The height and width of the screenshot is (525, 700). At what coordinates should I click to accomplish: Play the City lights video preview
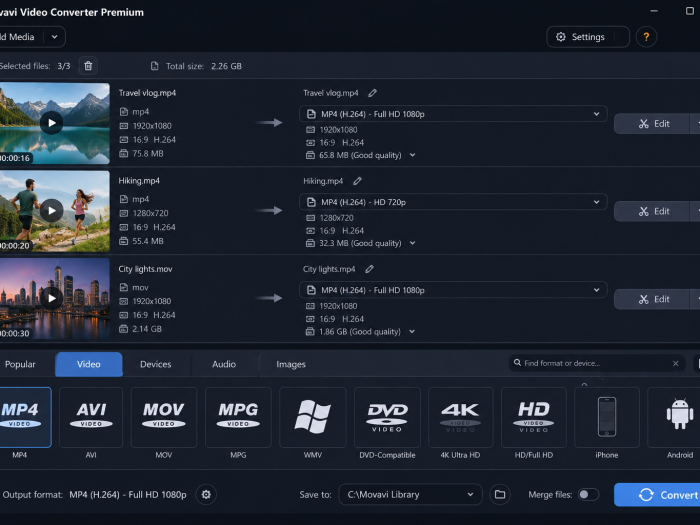point(51,298)
